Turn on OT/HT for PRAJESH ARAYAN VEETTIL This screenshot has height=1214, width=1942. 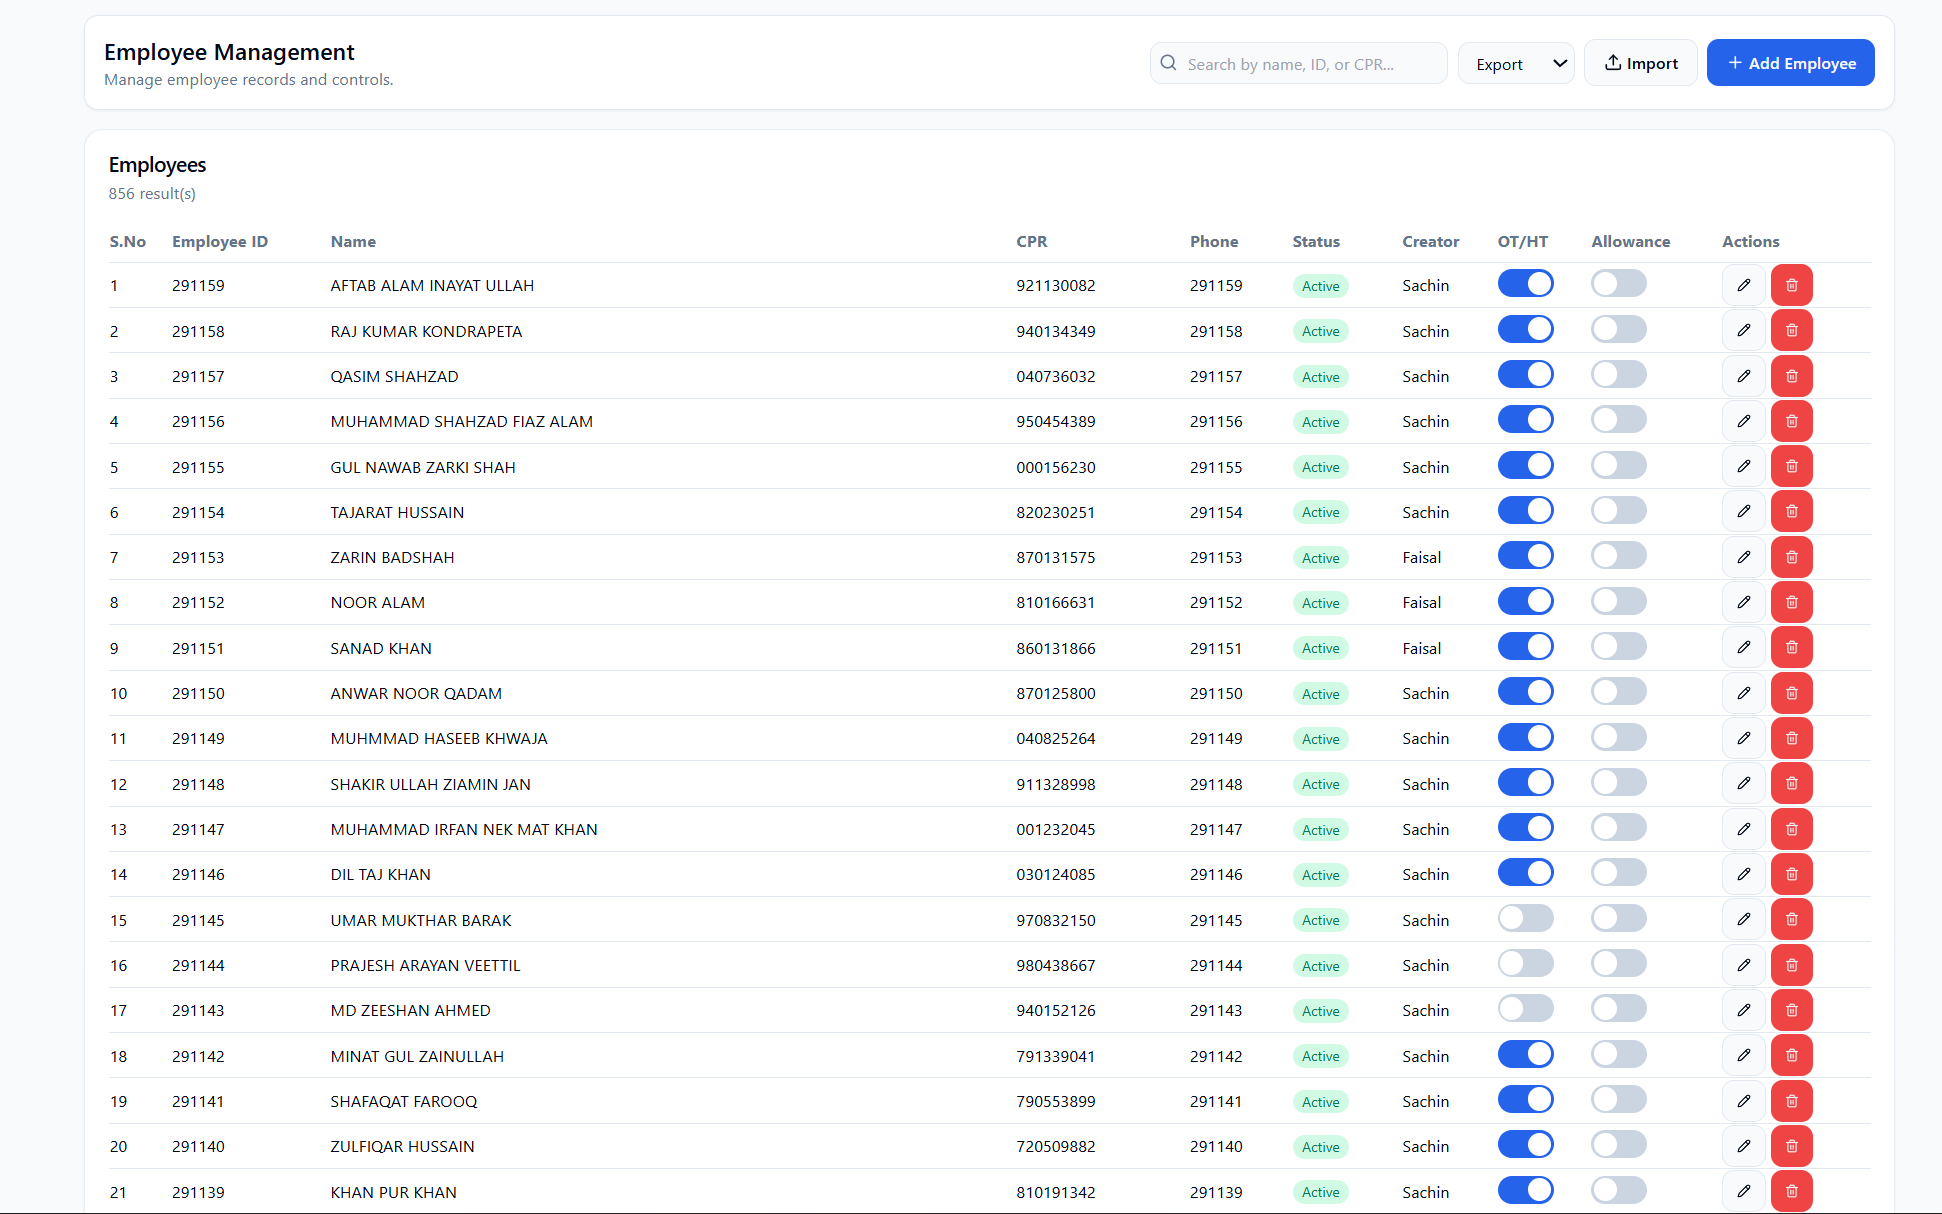click(1525, 964)
